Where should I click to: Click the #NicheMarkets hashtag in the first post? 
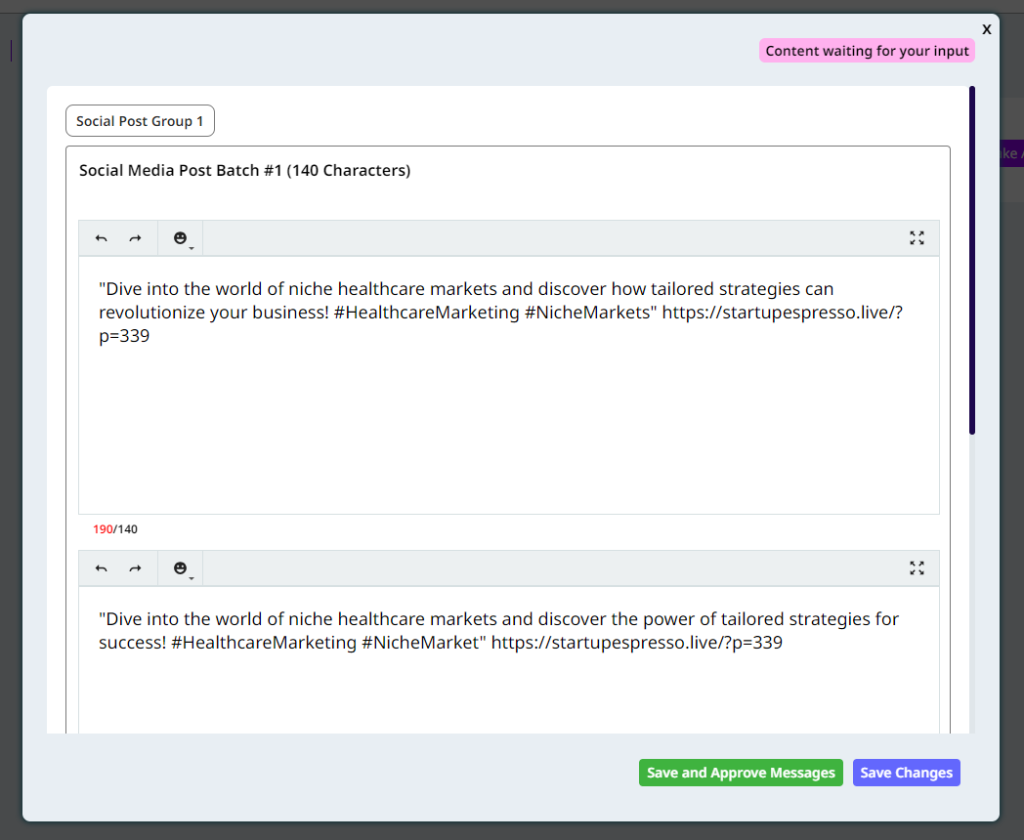coord(589,313)
